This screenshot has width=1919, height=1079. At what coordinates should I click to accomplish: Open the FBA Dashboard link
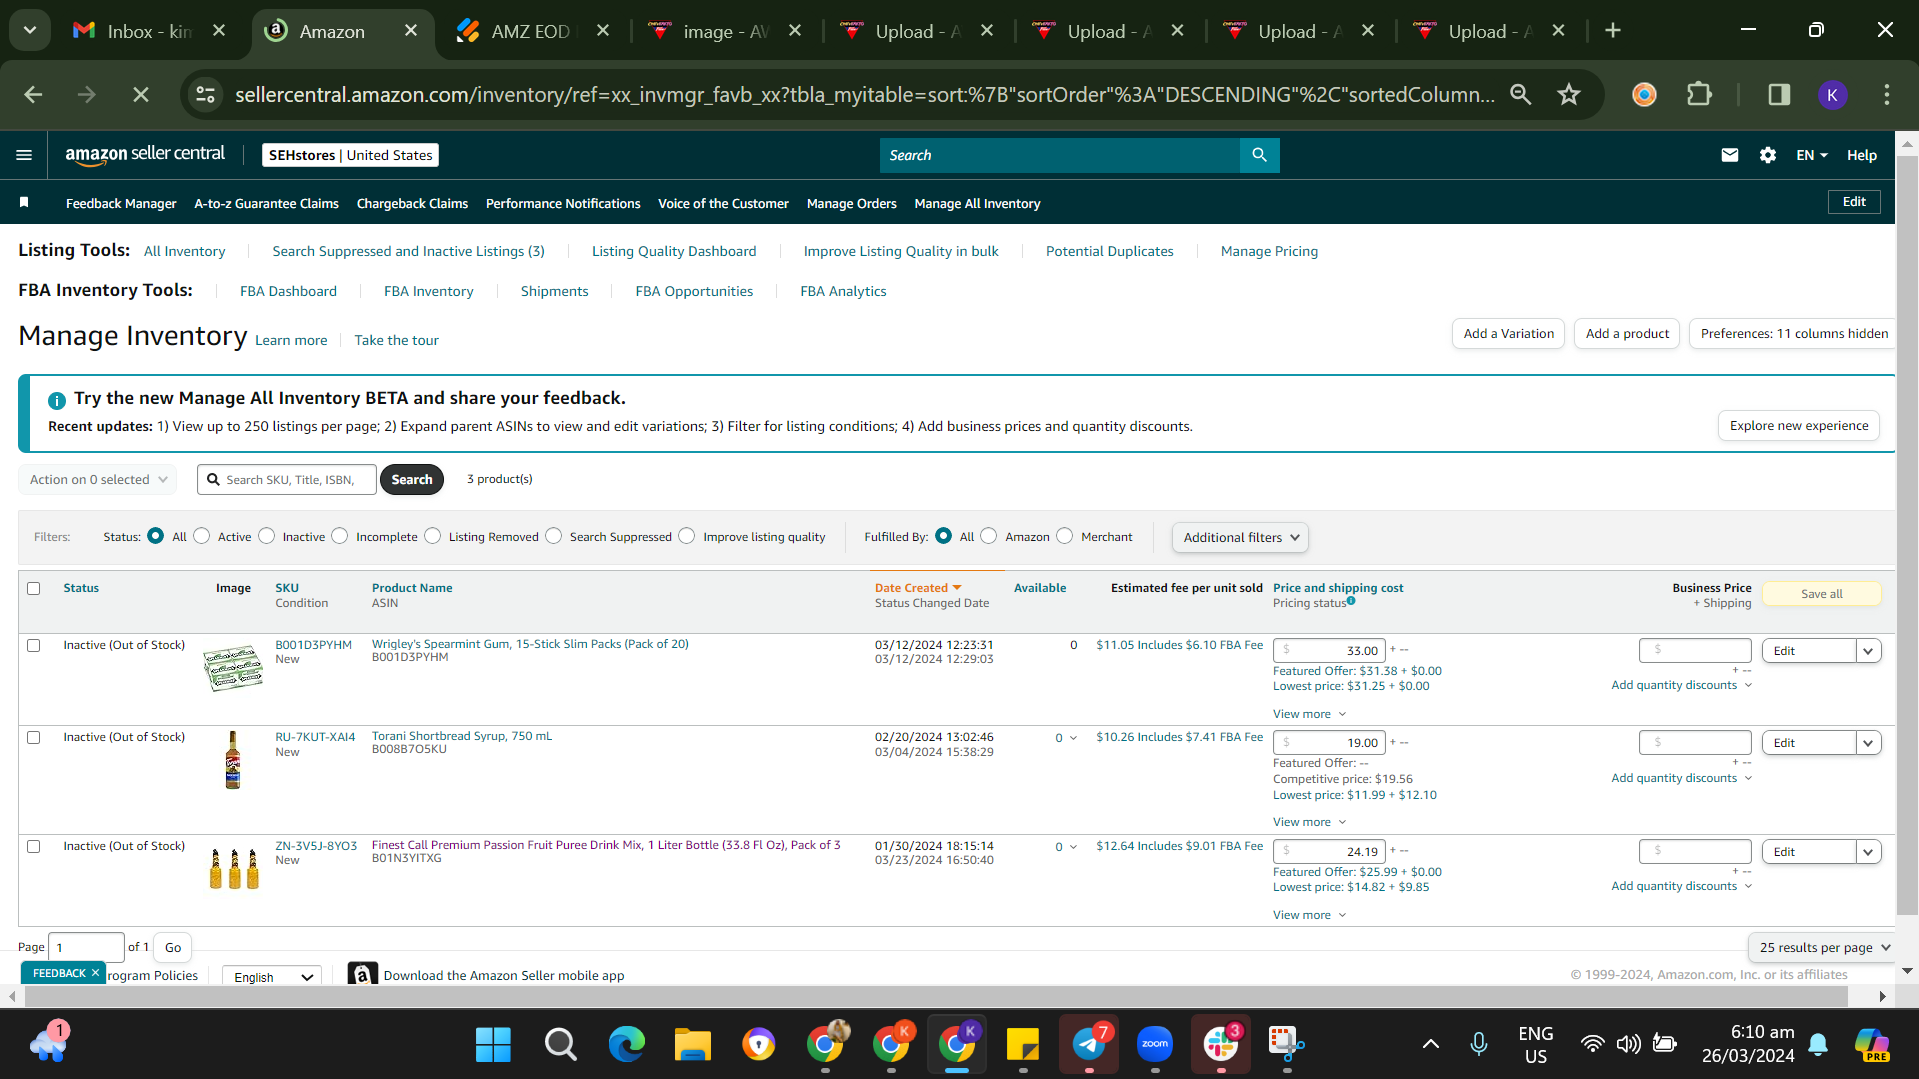tap(288, 291)
